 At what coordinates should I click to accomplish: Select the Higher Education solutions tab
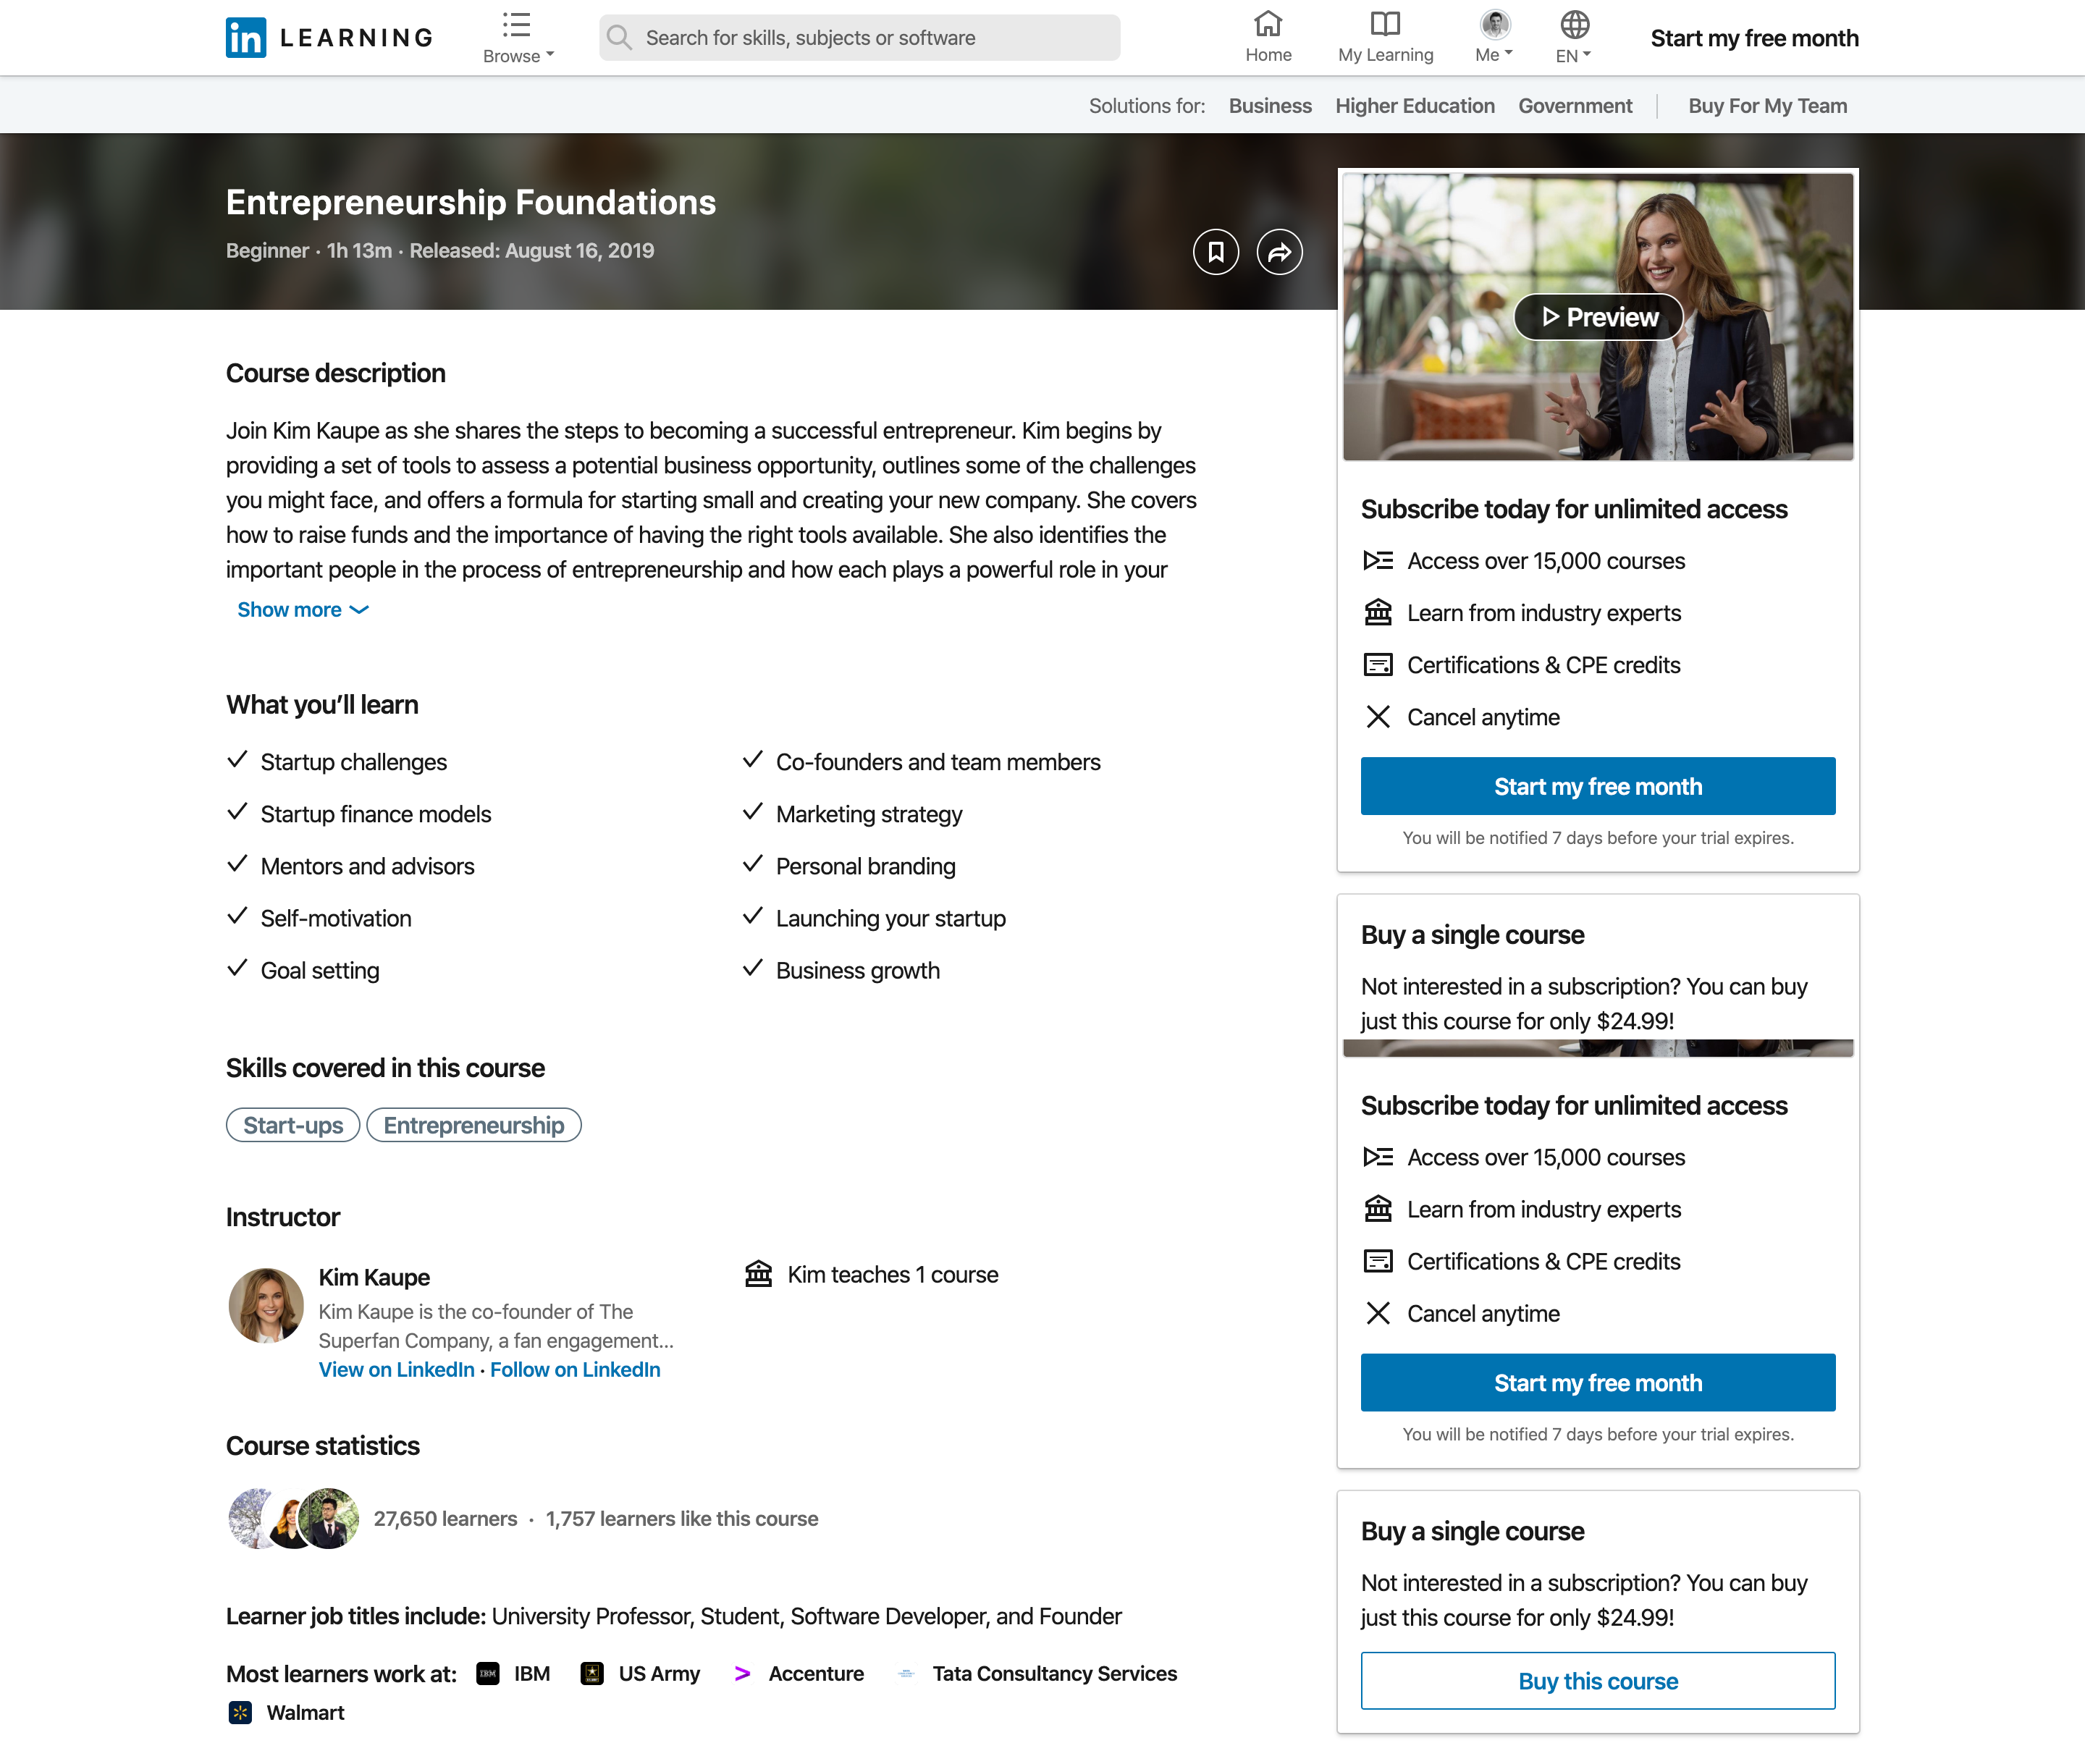point(1415,105)
